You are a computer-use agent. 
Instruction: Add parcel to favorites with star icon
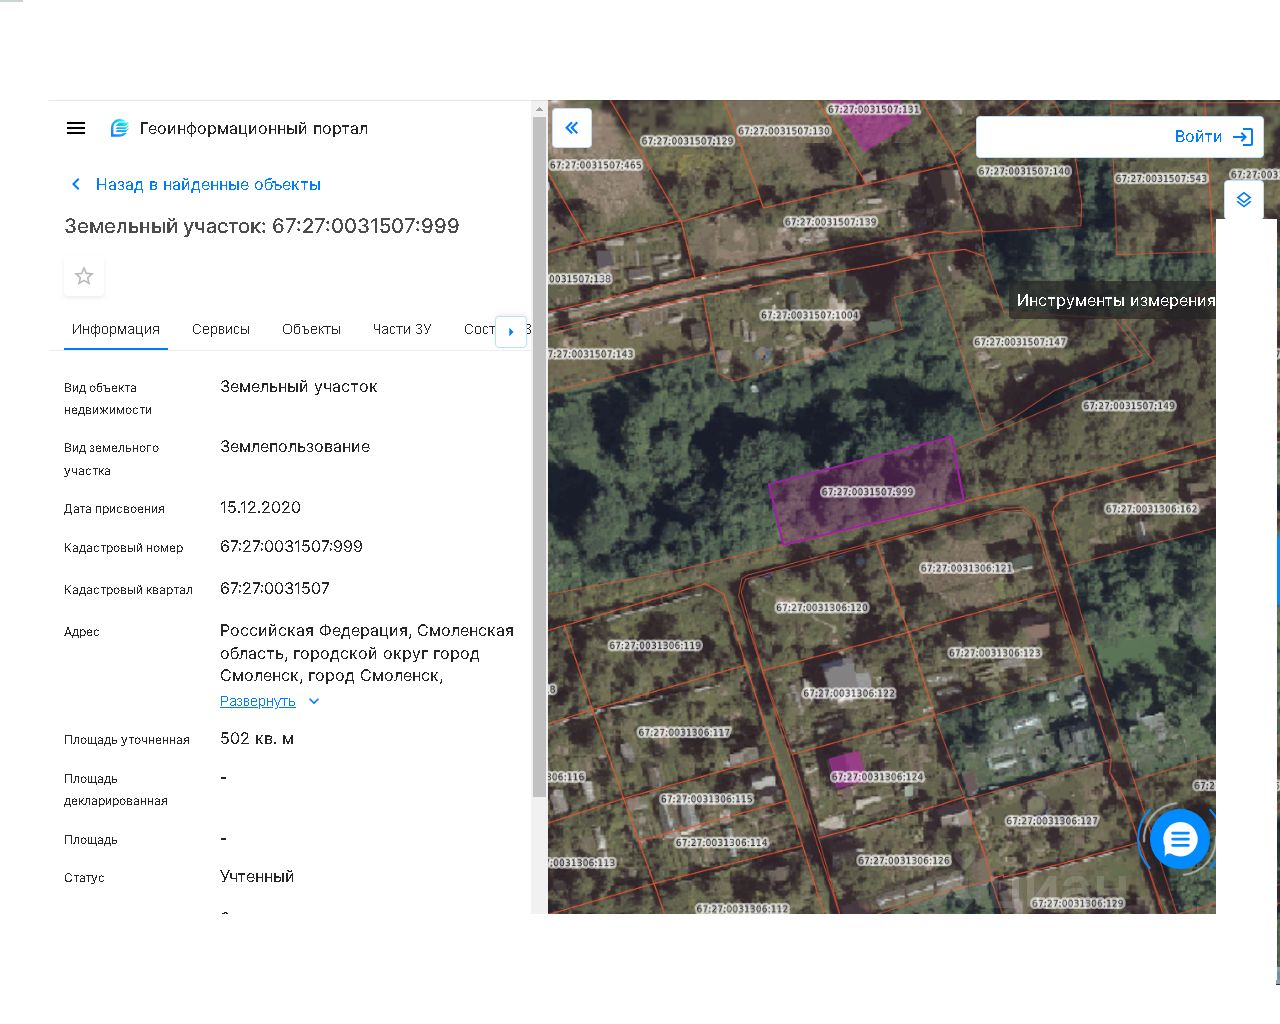(x=84, y=276)
